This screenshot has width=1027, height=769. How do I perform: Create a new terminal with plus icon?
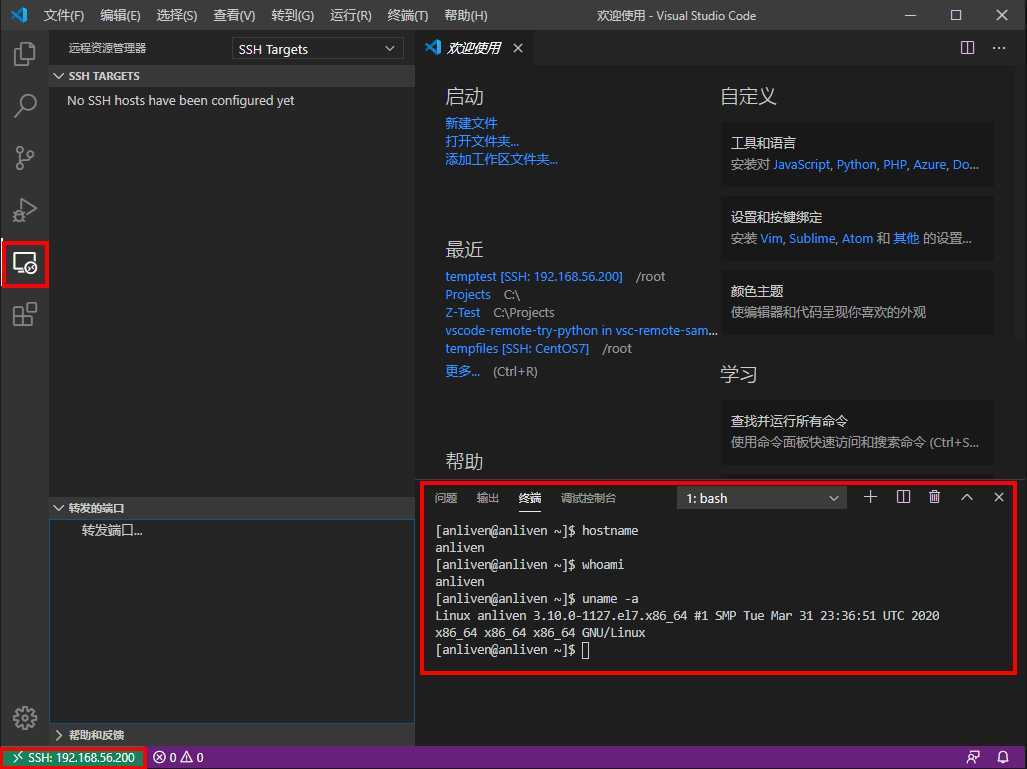[x=870, y=497]
